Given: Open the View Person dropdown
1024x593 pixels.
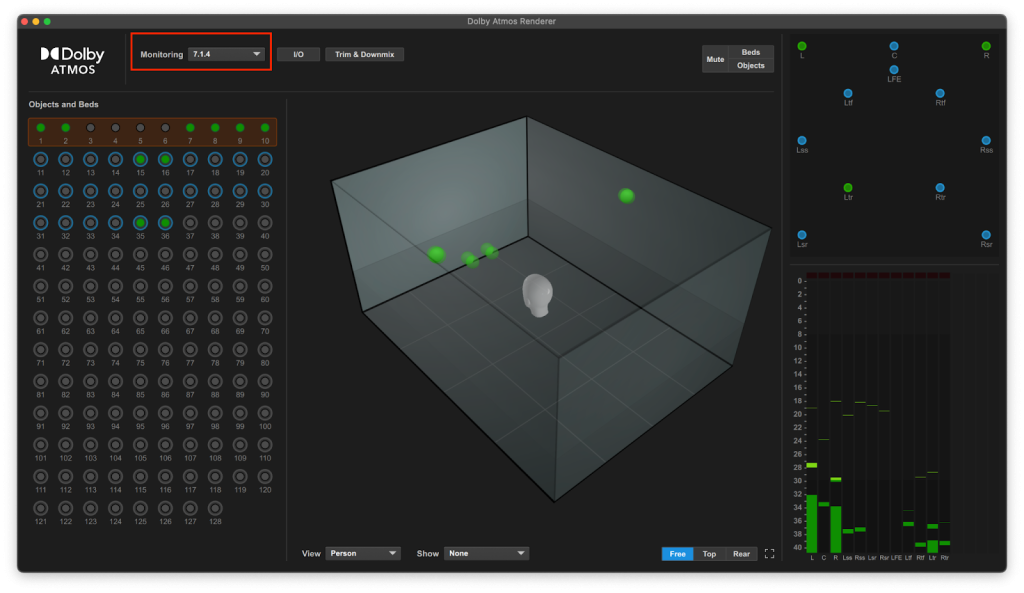Looking at the screenshot, I should coord(362,553).
